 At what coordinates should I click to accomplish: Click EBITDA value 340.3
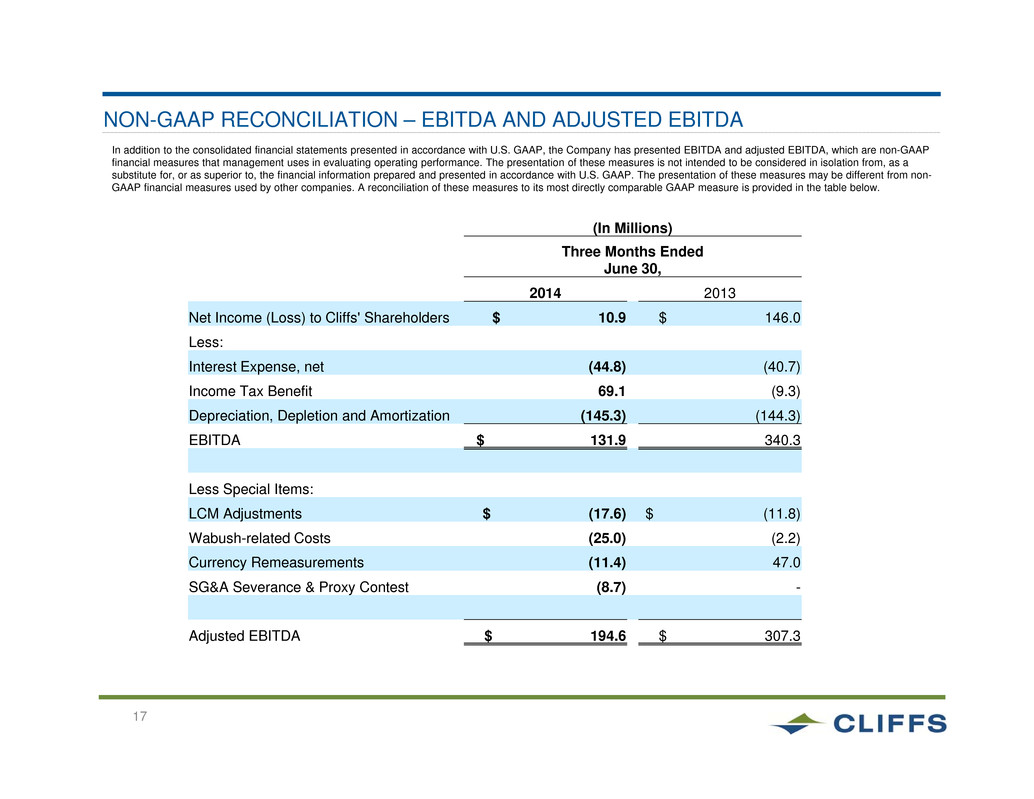(783, 440)
